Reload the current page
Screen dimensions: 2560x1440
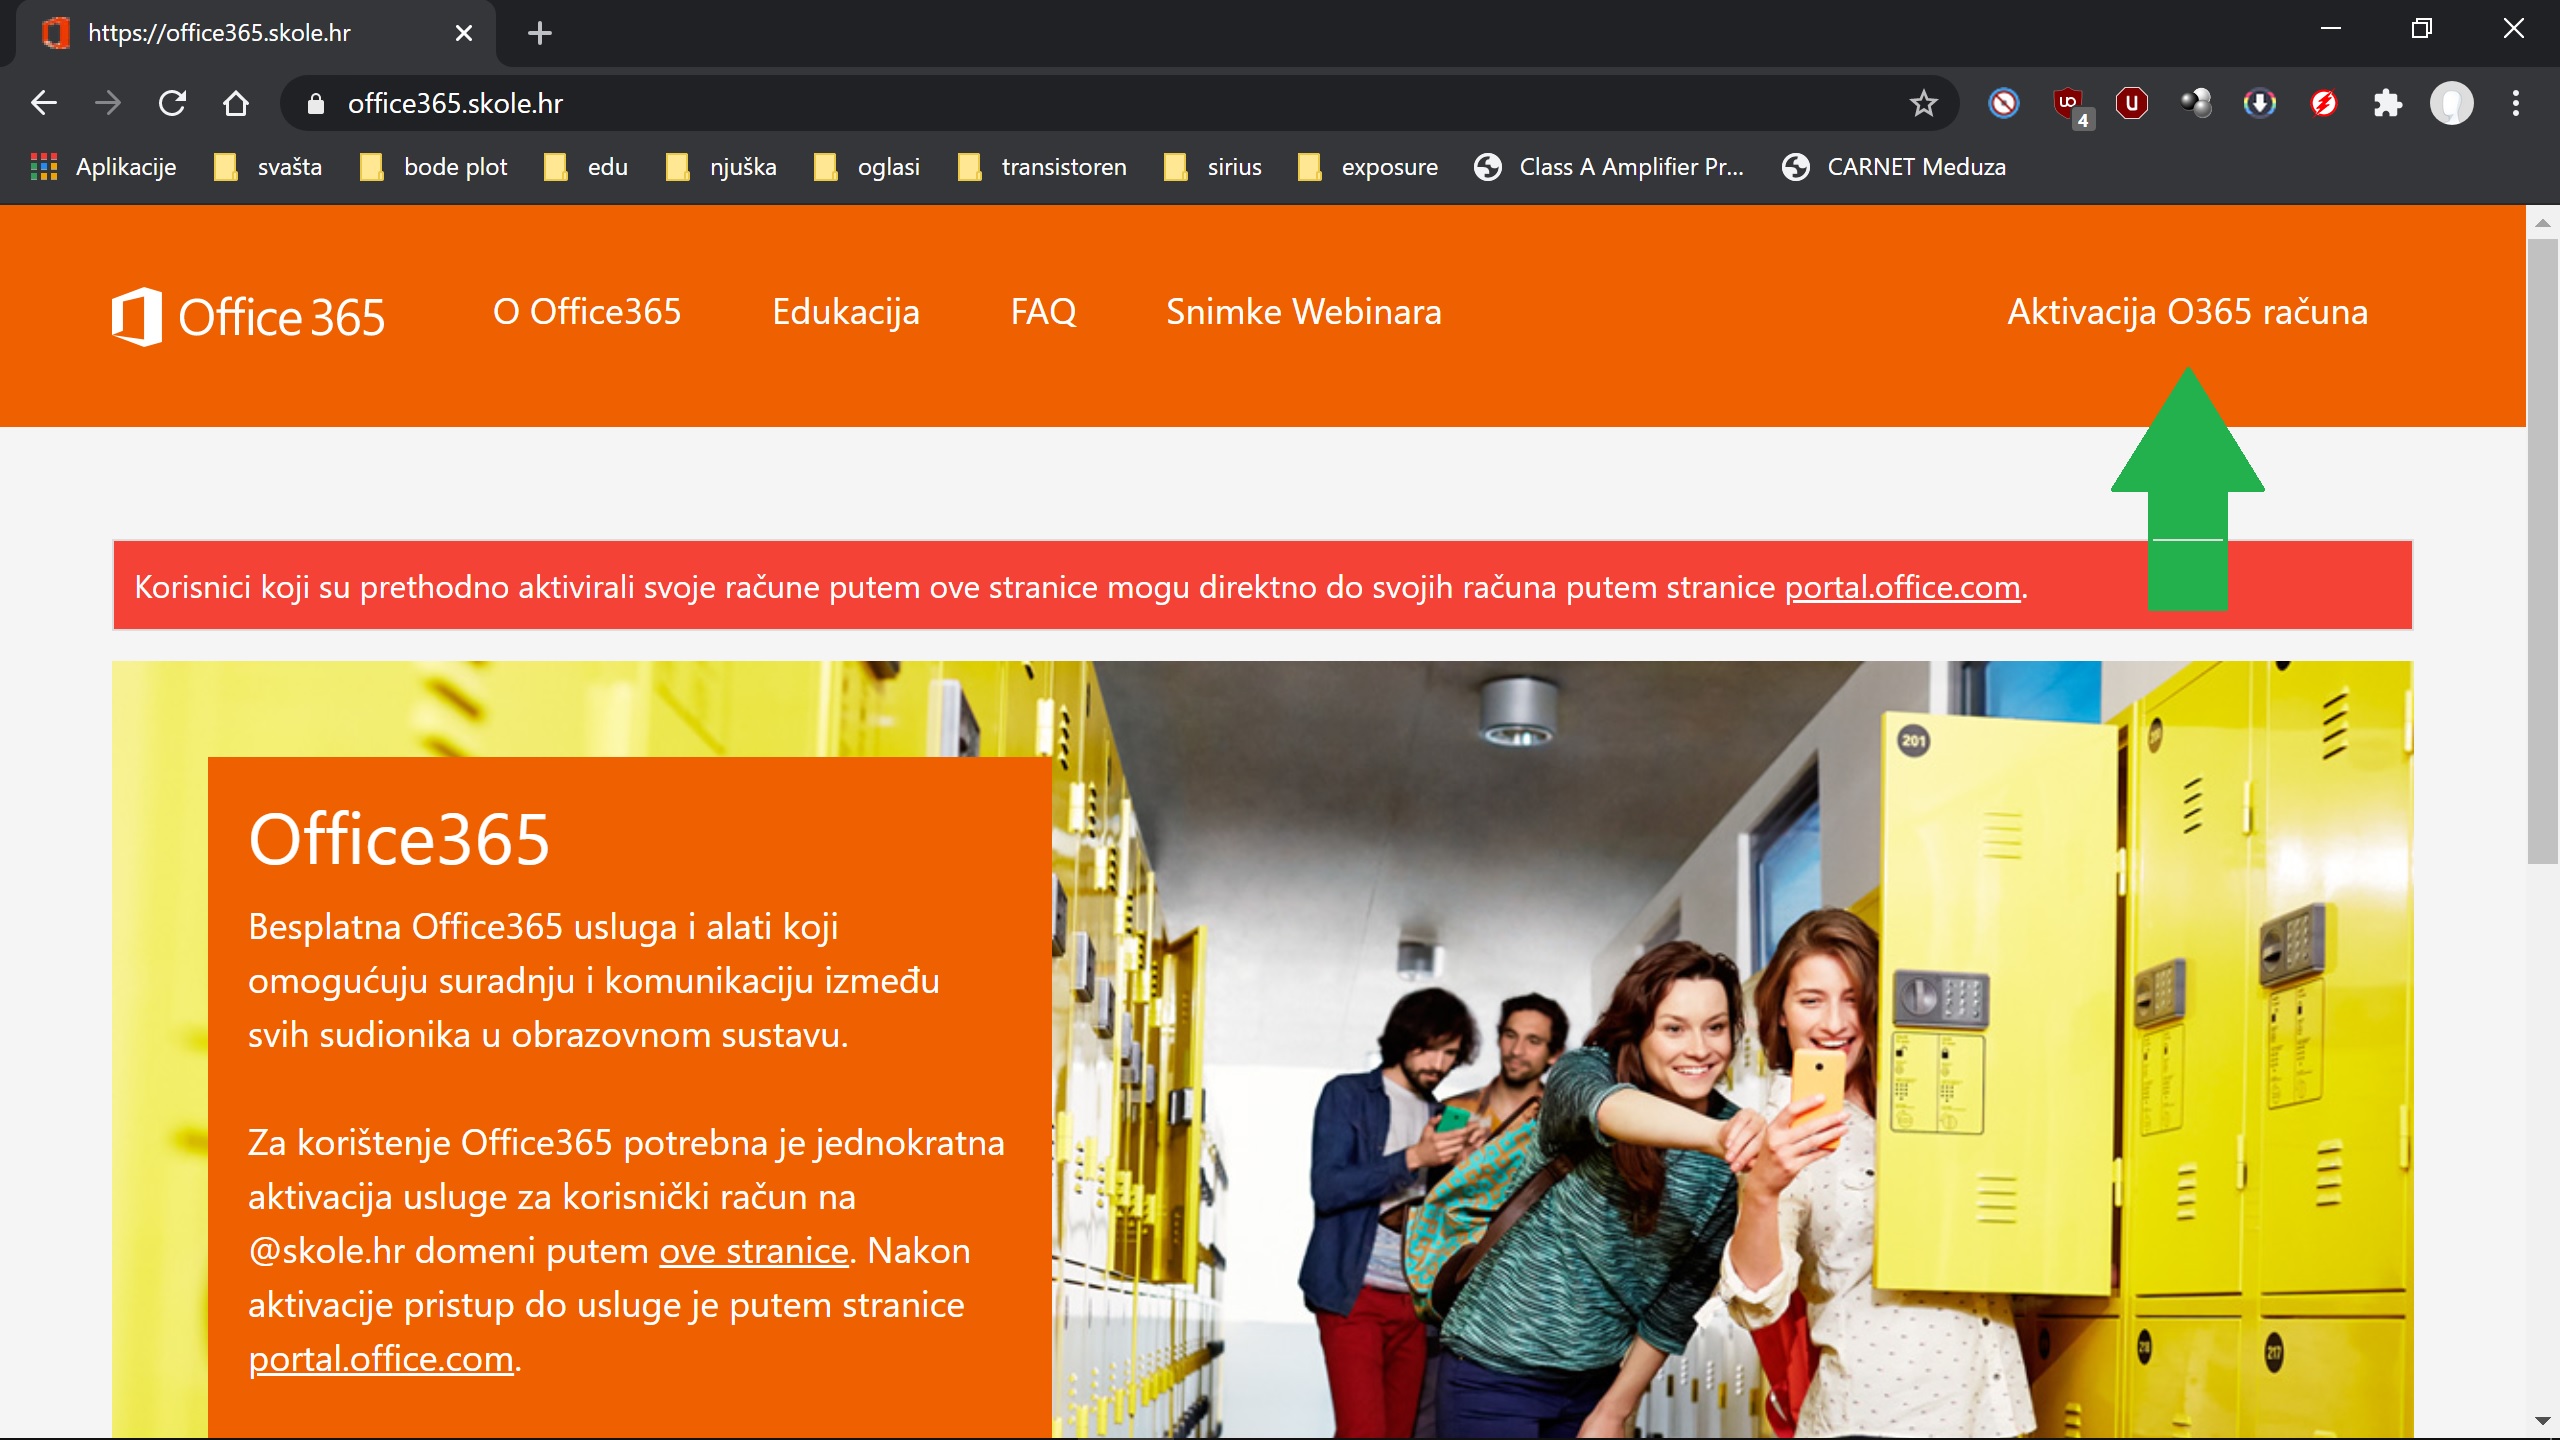(172, 103)
